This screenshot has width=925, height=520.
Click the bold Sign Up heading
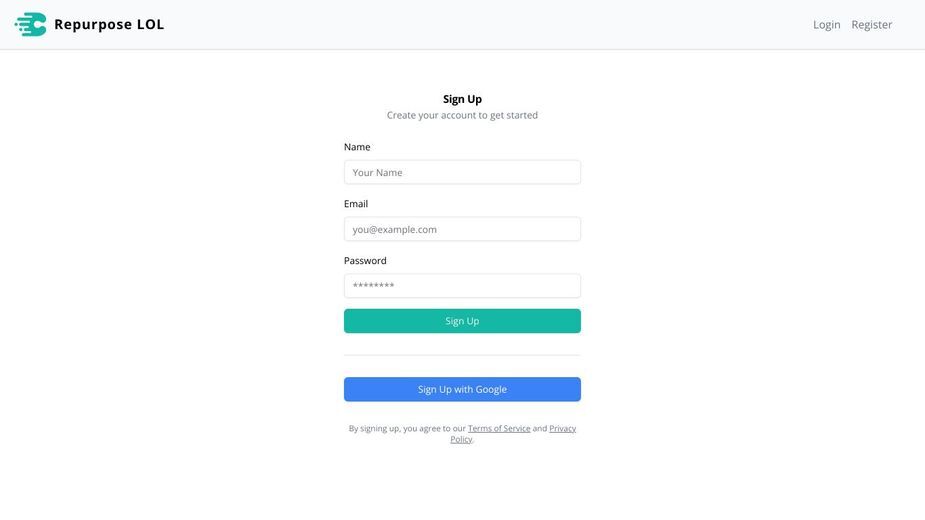pos(462,99)
